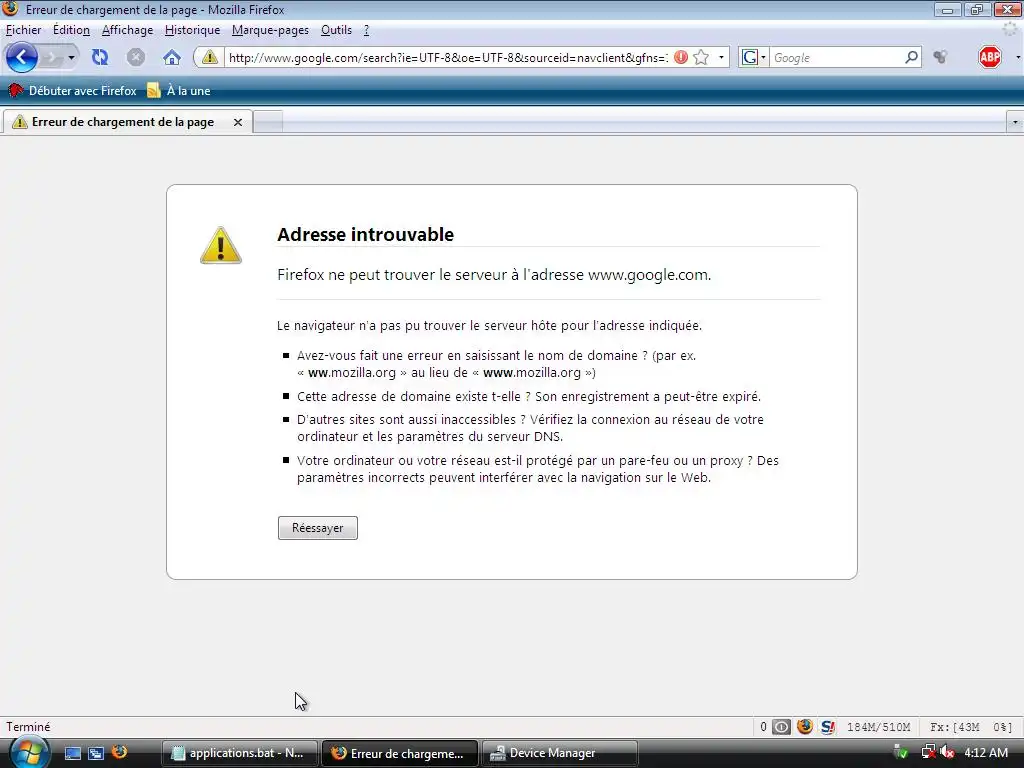Switch to Device Manager taskbar button
Screen dimensions: 1024x768
tap(560, 753)
